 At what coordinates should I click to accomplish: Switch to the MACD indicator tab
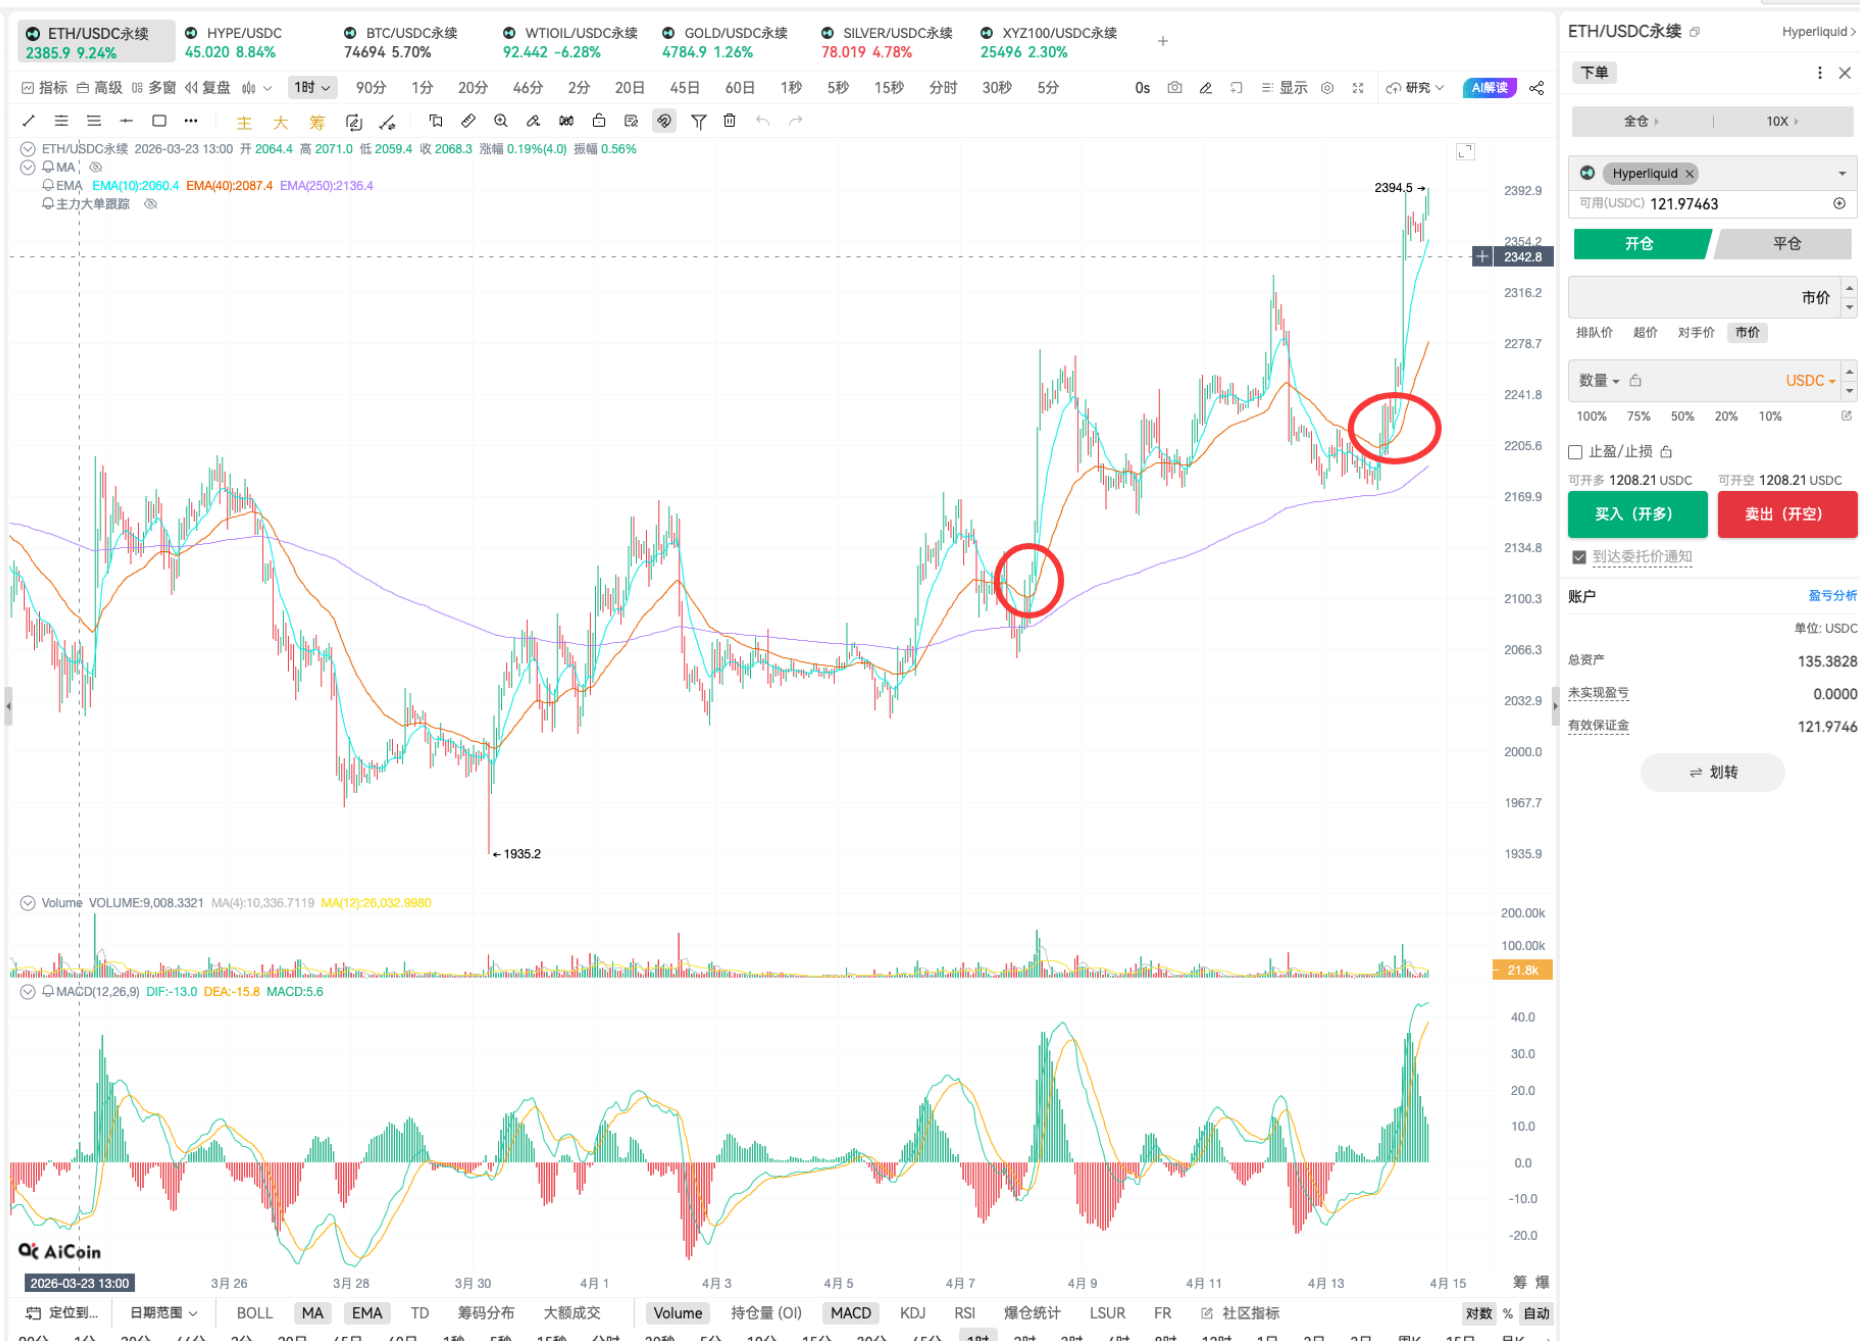tap(850, 1312)
